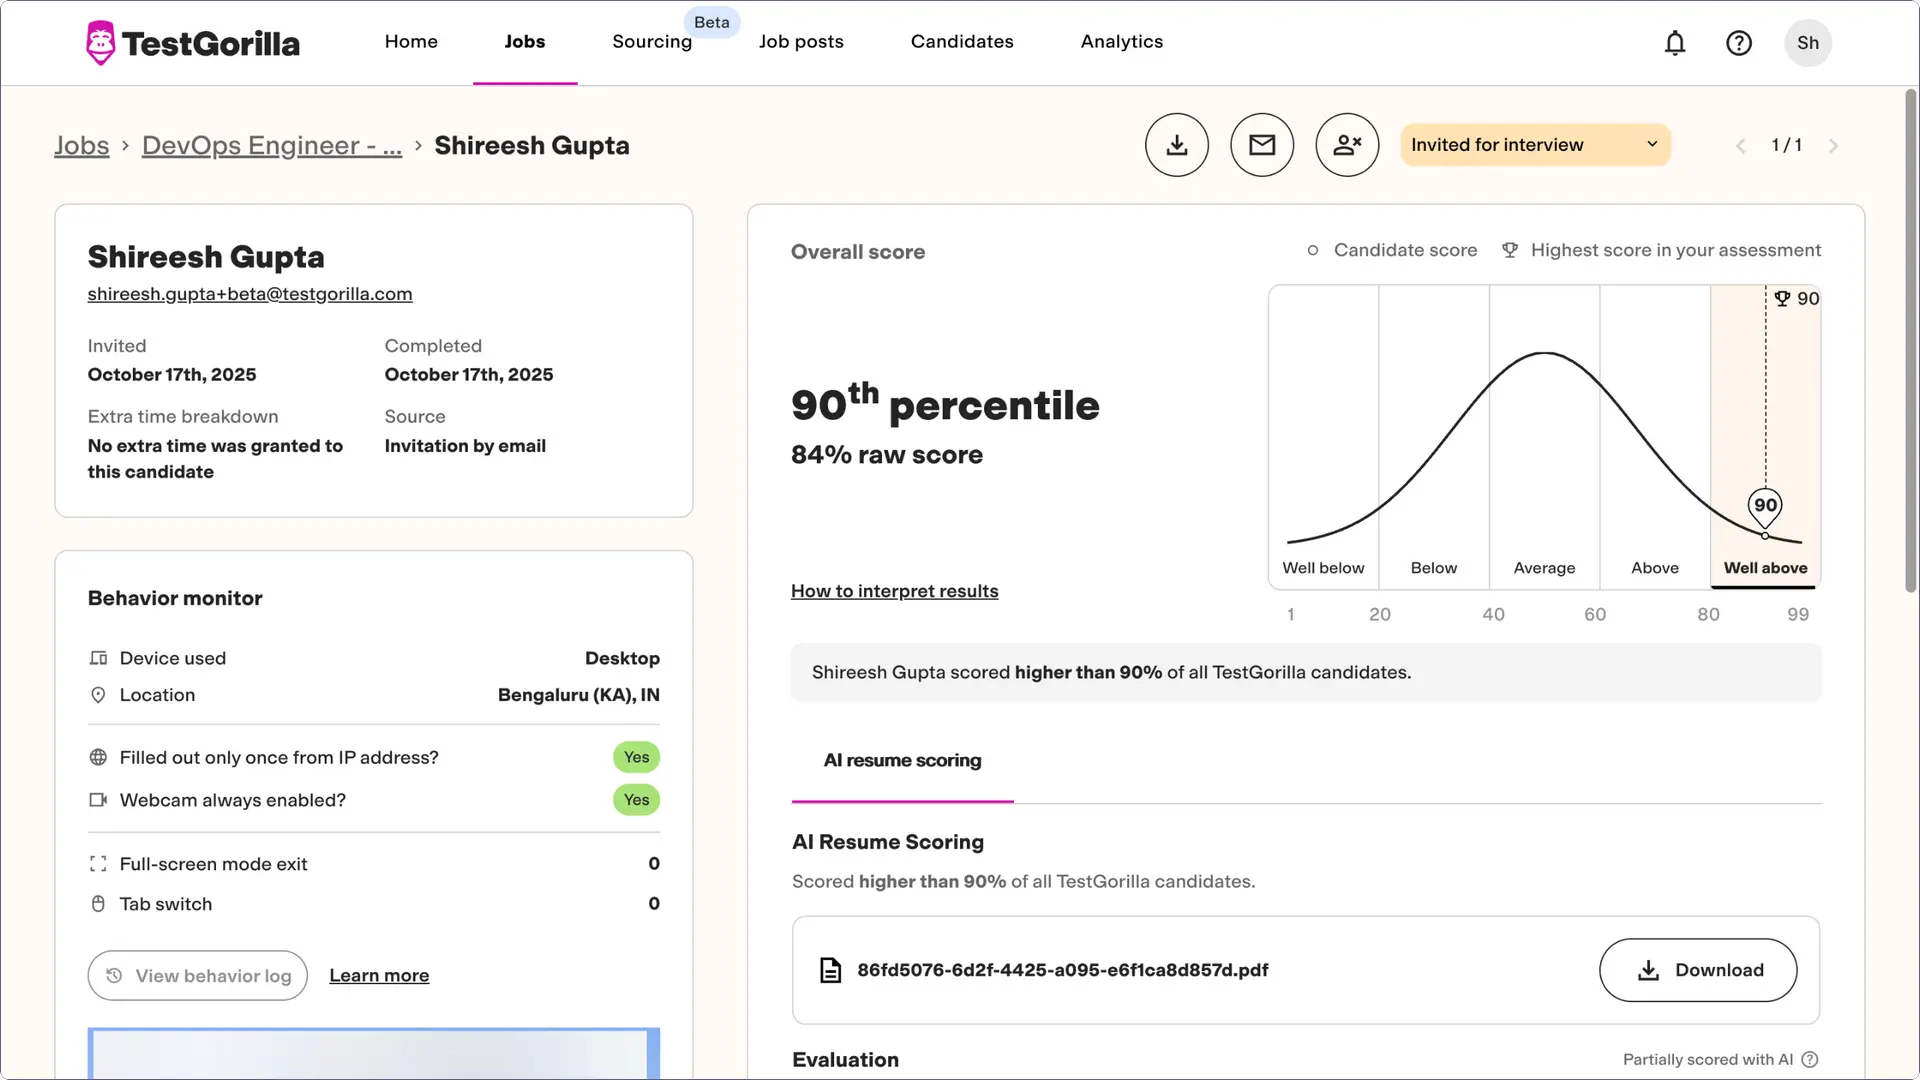Viewport: 1920px width, 1080px height.
Task: Select the AI resume scoring tab
Action: click(901, 760)
